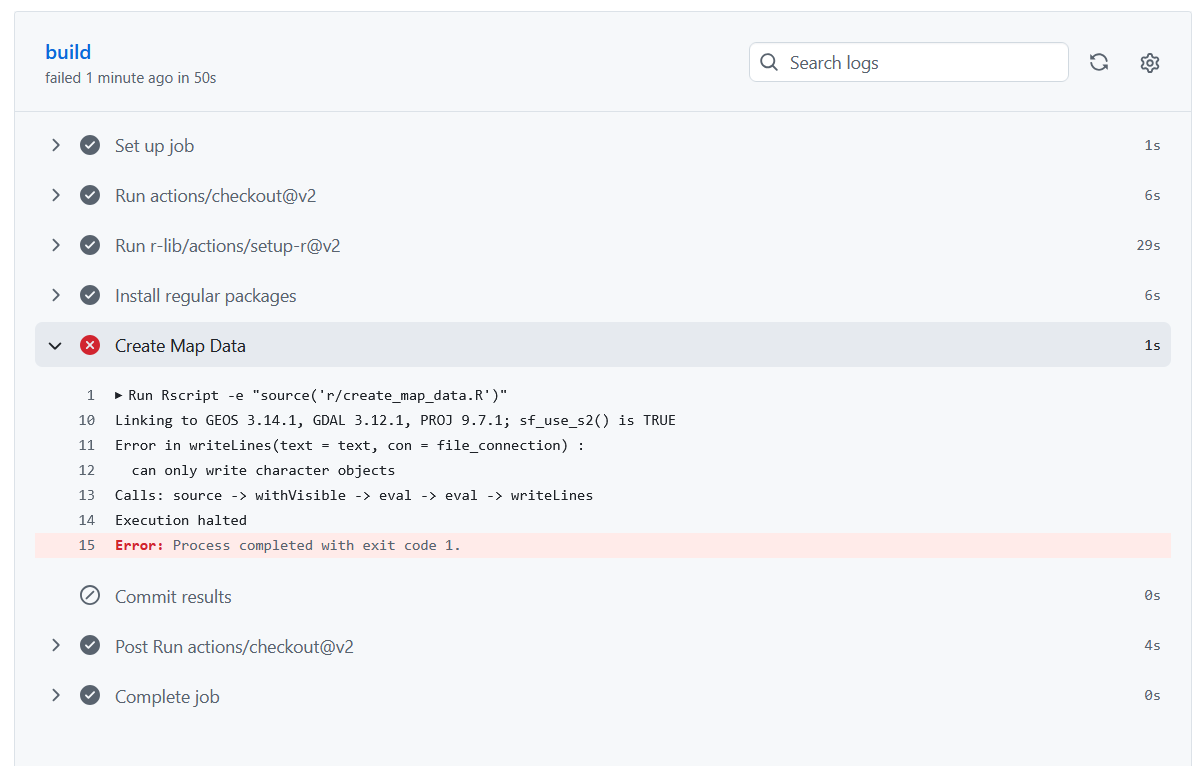Click the checkmark icon beside Install regular packages
The image size is (1200, 766).
(x=90, y=296)
